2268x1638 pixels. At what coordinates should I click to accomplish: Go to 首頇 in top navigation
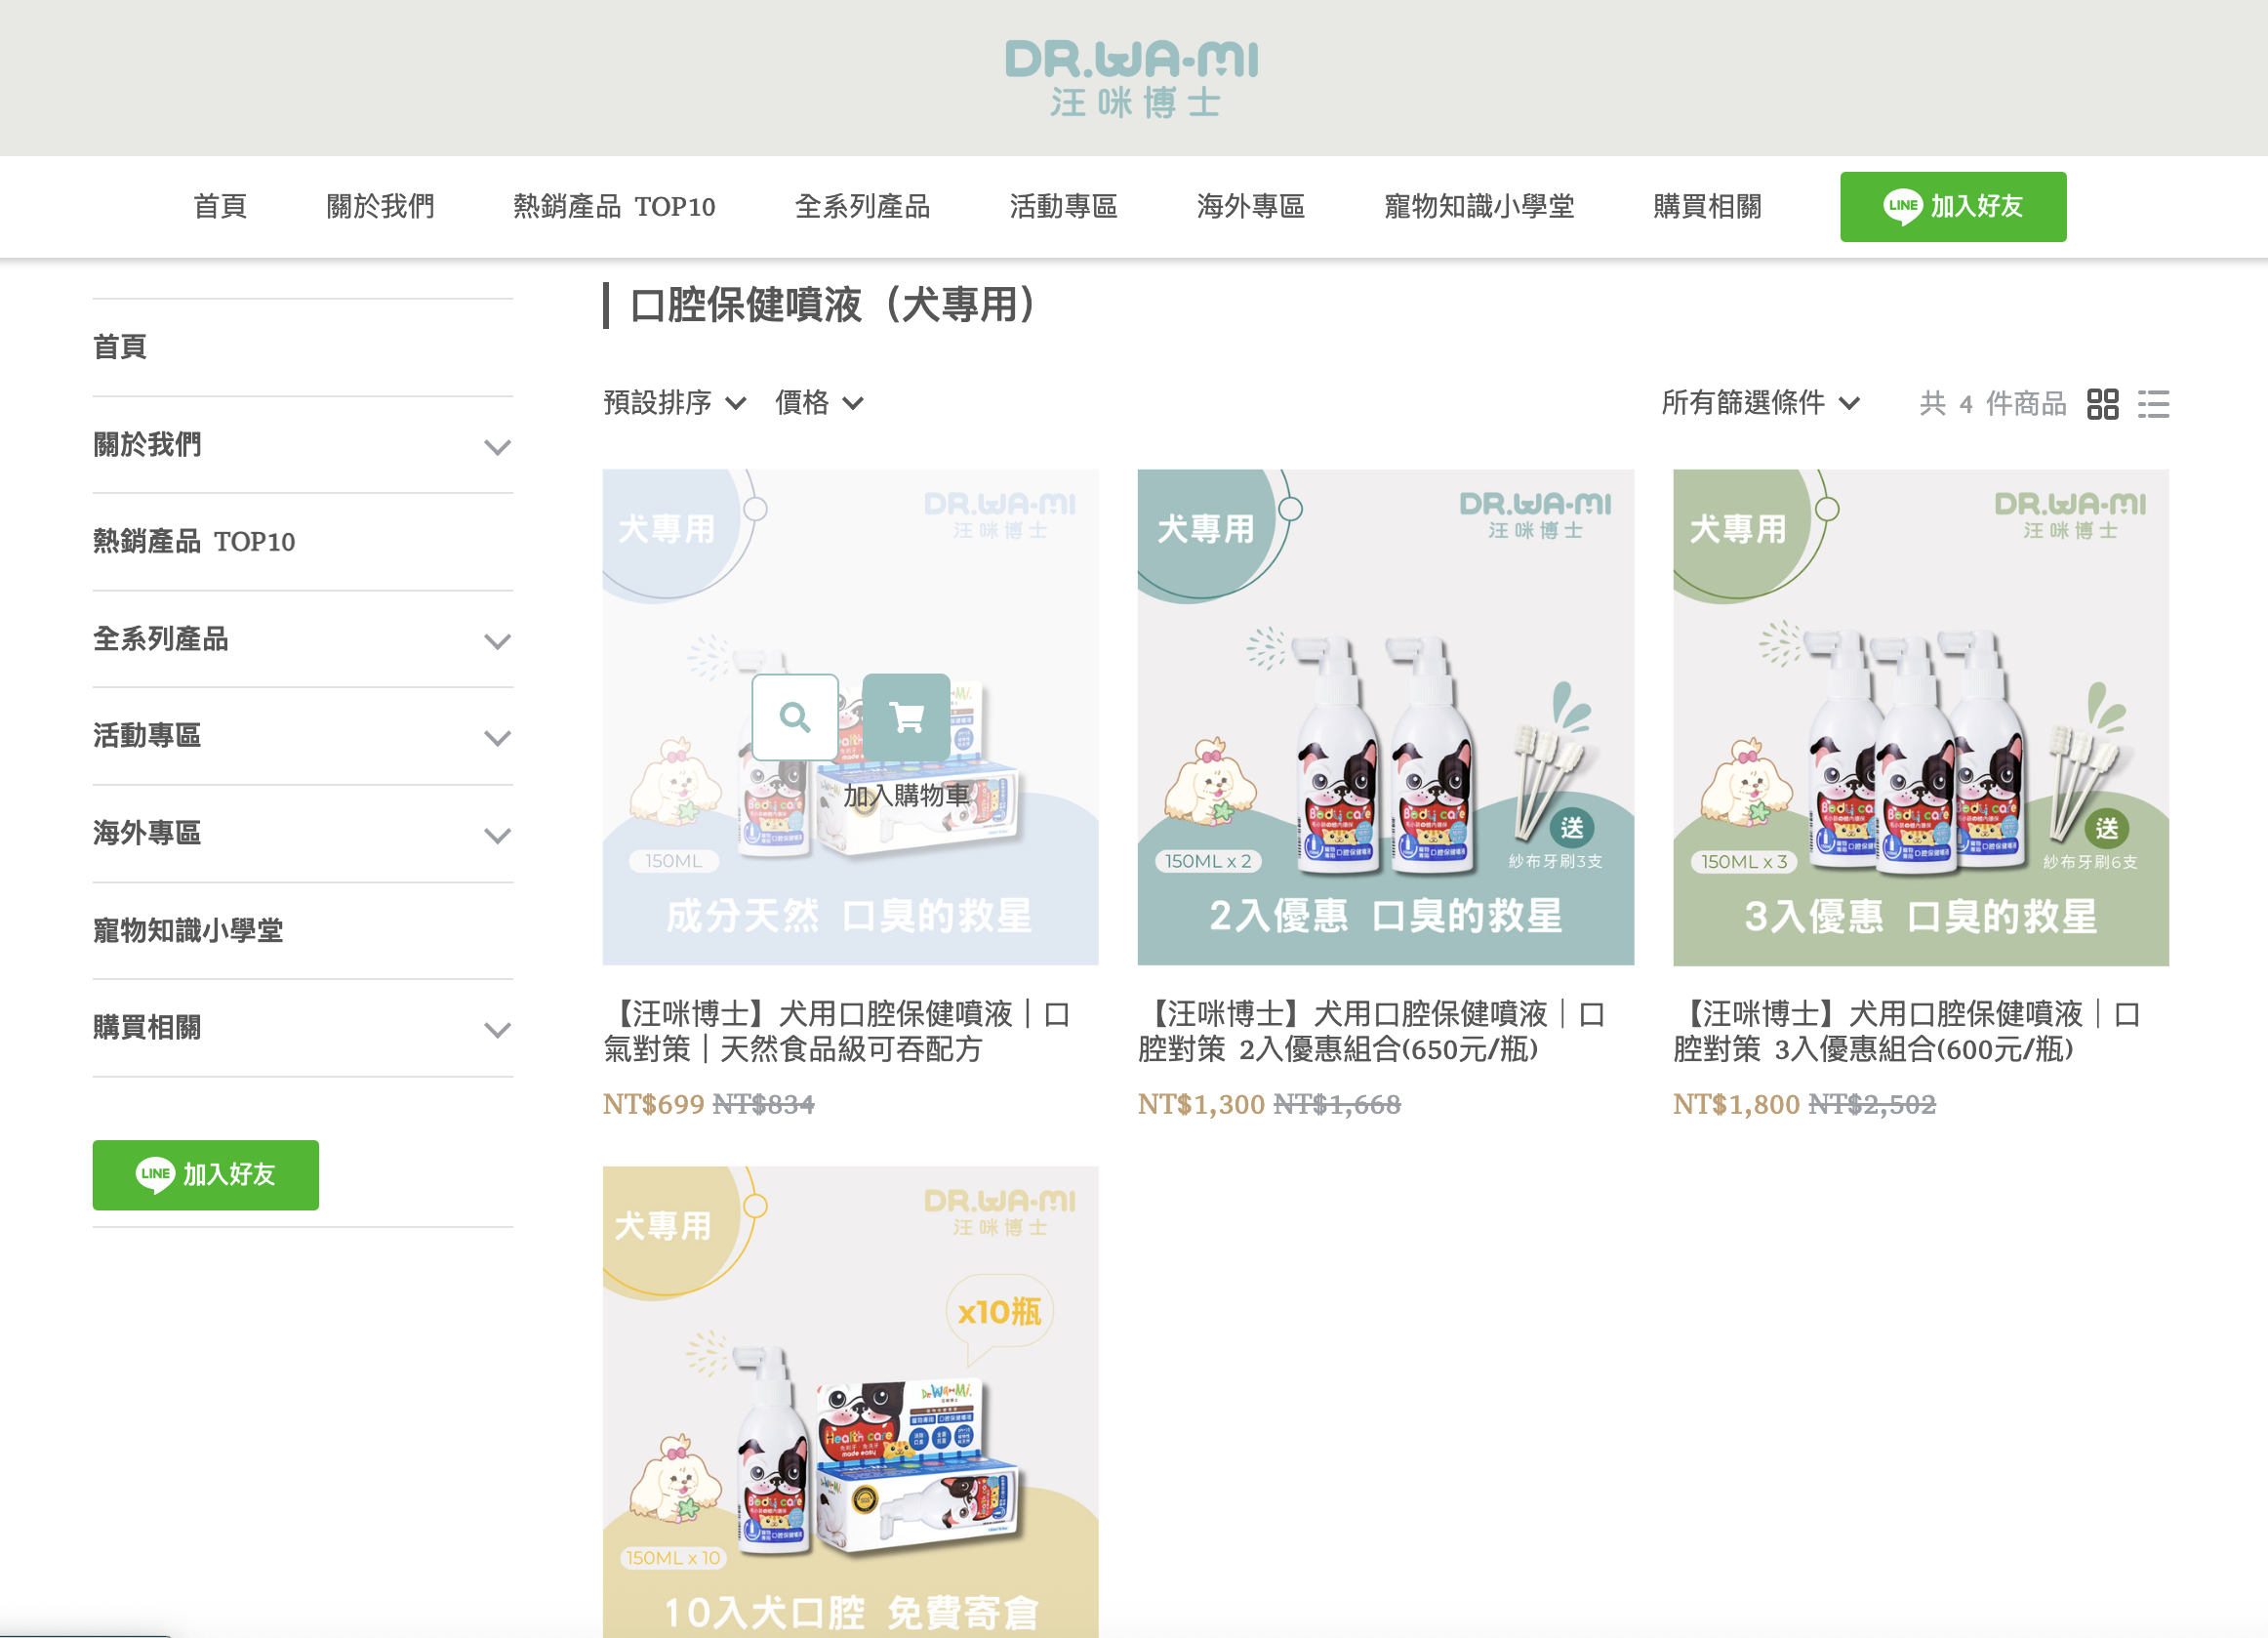[x=220, y=207]
